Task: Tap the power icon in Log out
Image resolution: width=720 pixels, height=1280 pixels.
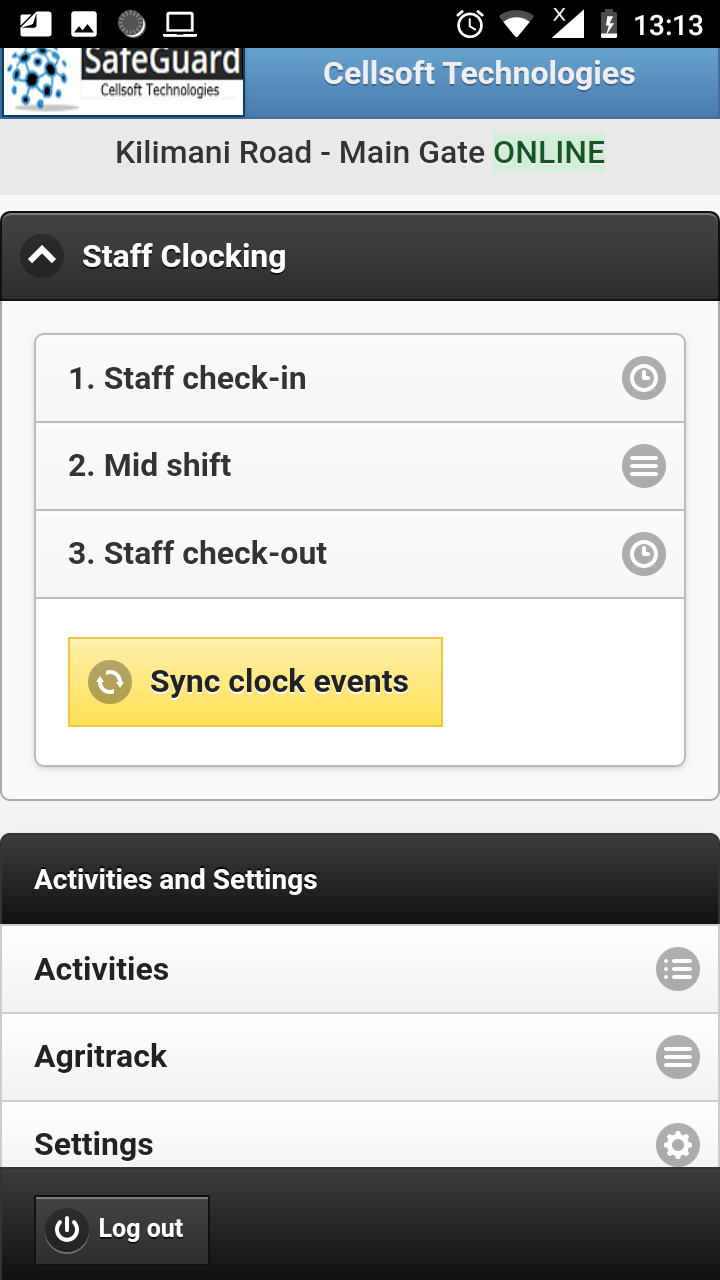Action: [x=67, y=1229]
